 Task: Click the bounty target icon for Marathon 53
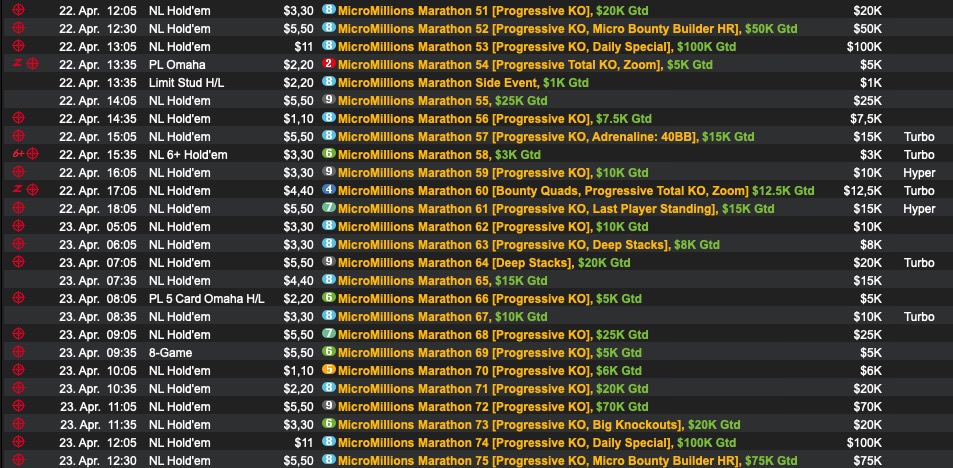[x=19, y=46]
